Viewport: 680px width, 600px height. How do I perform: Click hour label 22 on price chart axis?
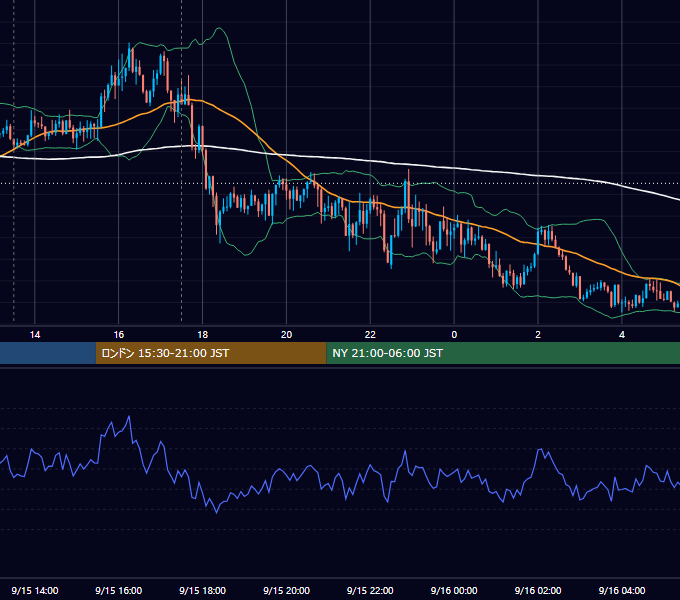[370, 335]
